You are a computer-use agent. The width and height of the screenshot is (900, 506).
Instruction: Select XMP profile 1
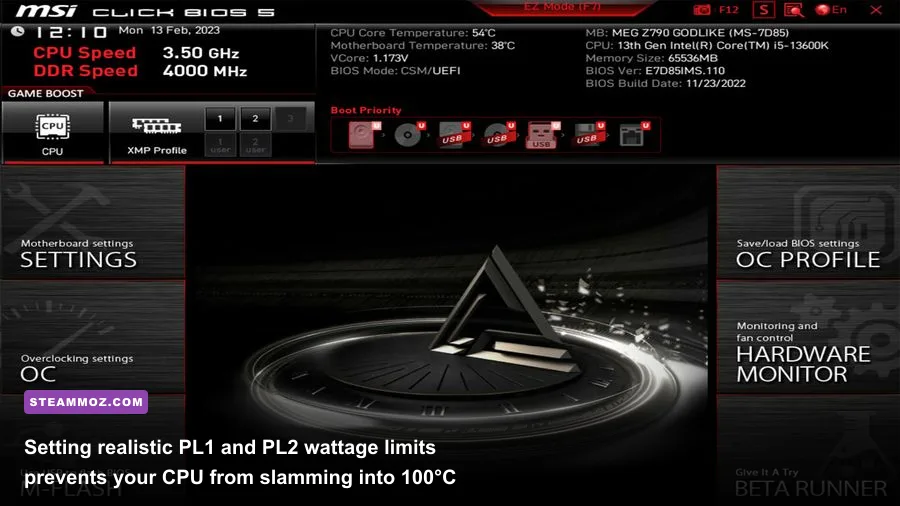pos(220,119)
